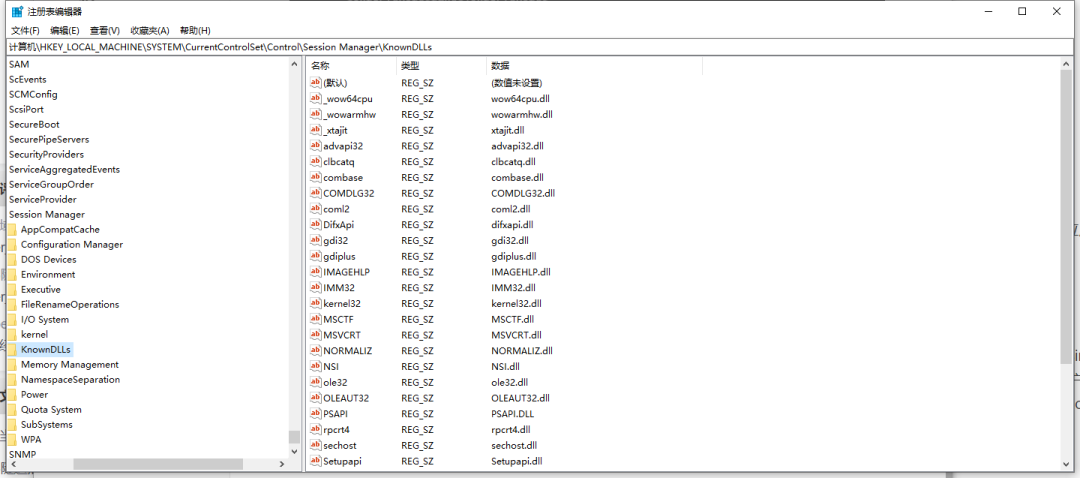
Task: Click left arrow of tree horizontal scrollbar
Action: click(12, 465)
